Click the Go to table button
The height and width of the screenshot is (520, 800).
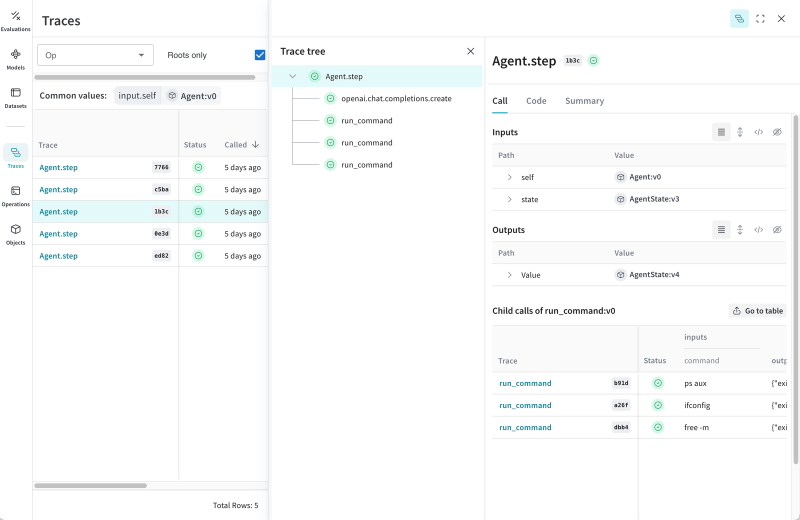757,311
